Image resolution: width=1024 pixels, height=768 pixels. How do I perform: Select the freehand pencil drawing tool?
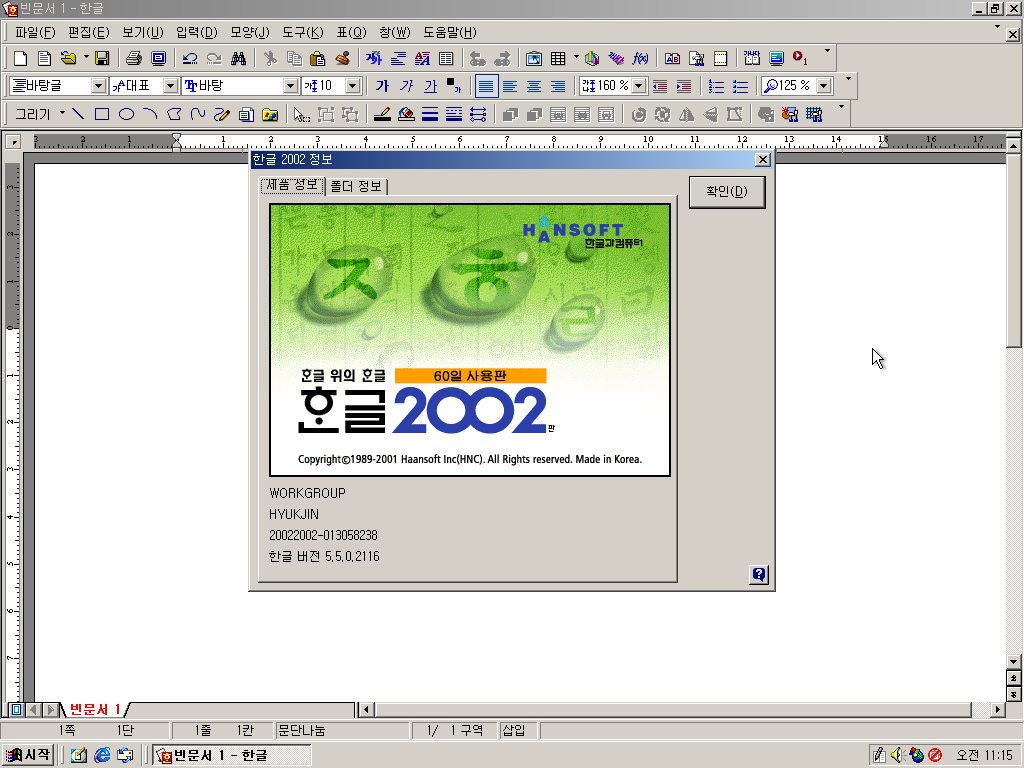(x=222, y=114)
